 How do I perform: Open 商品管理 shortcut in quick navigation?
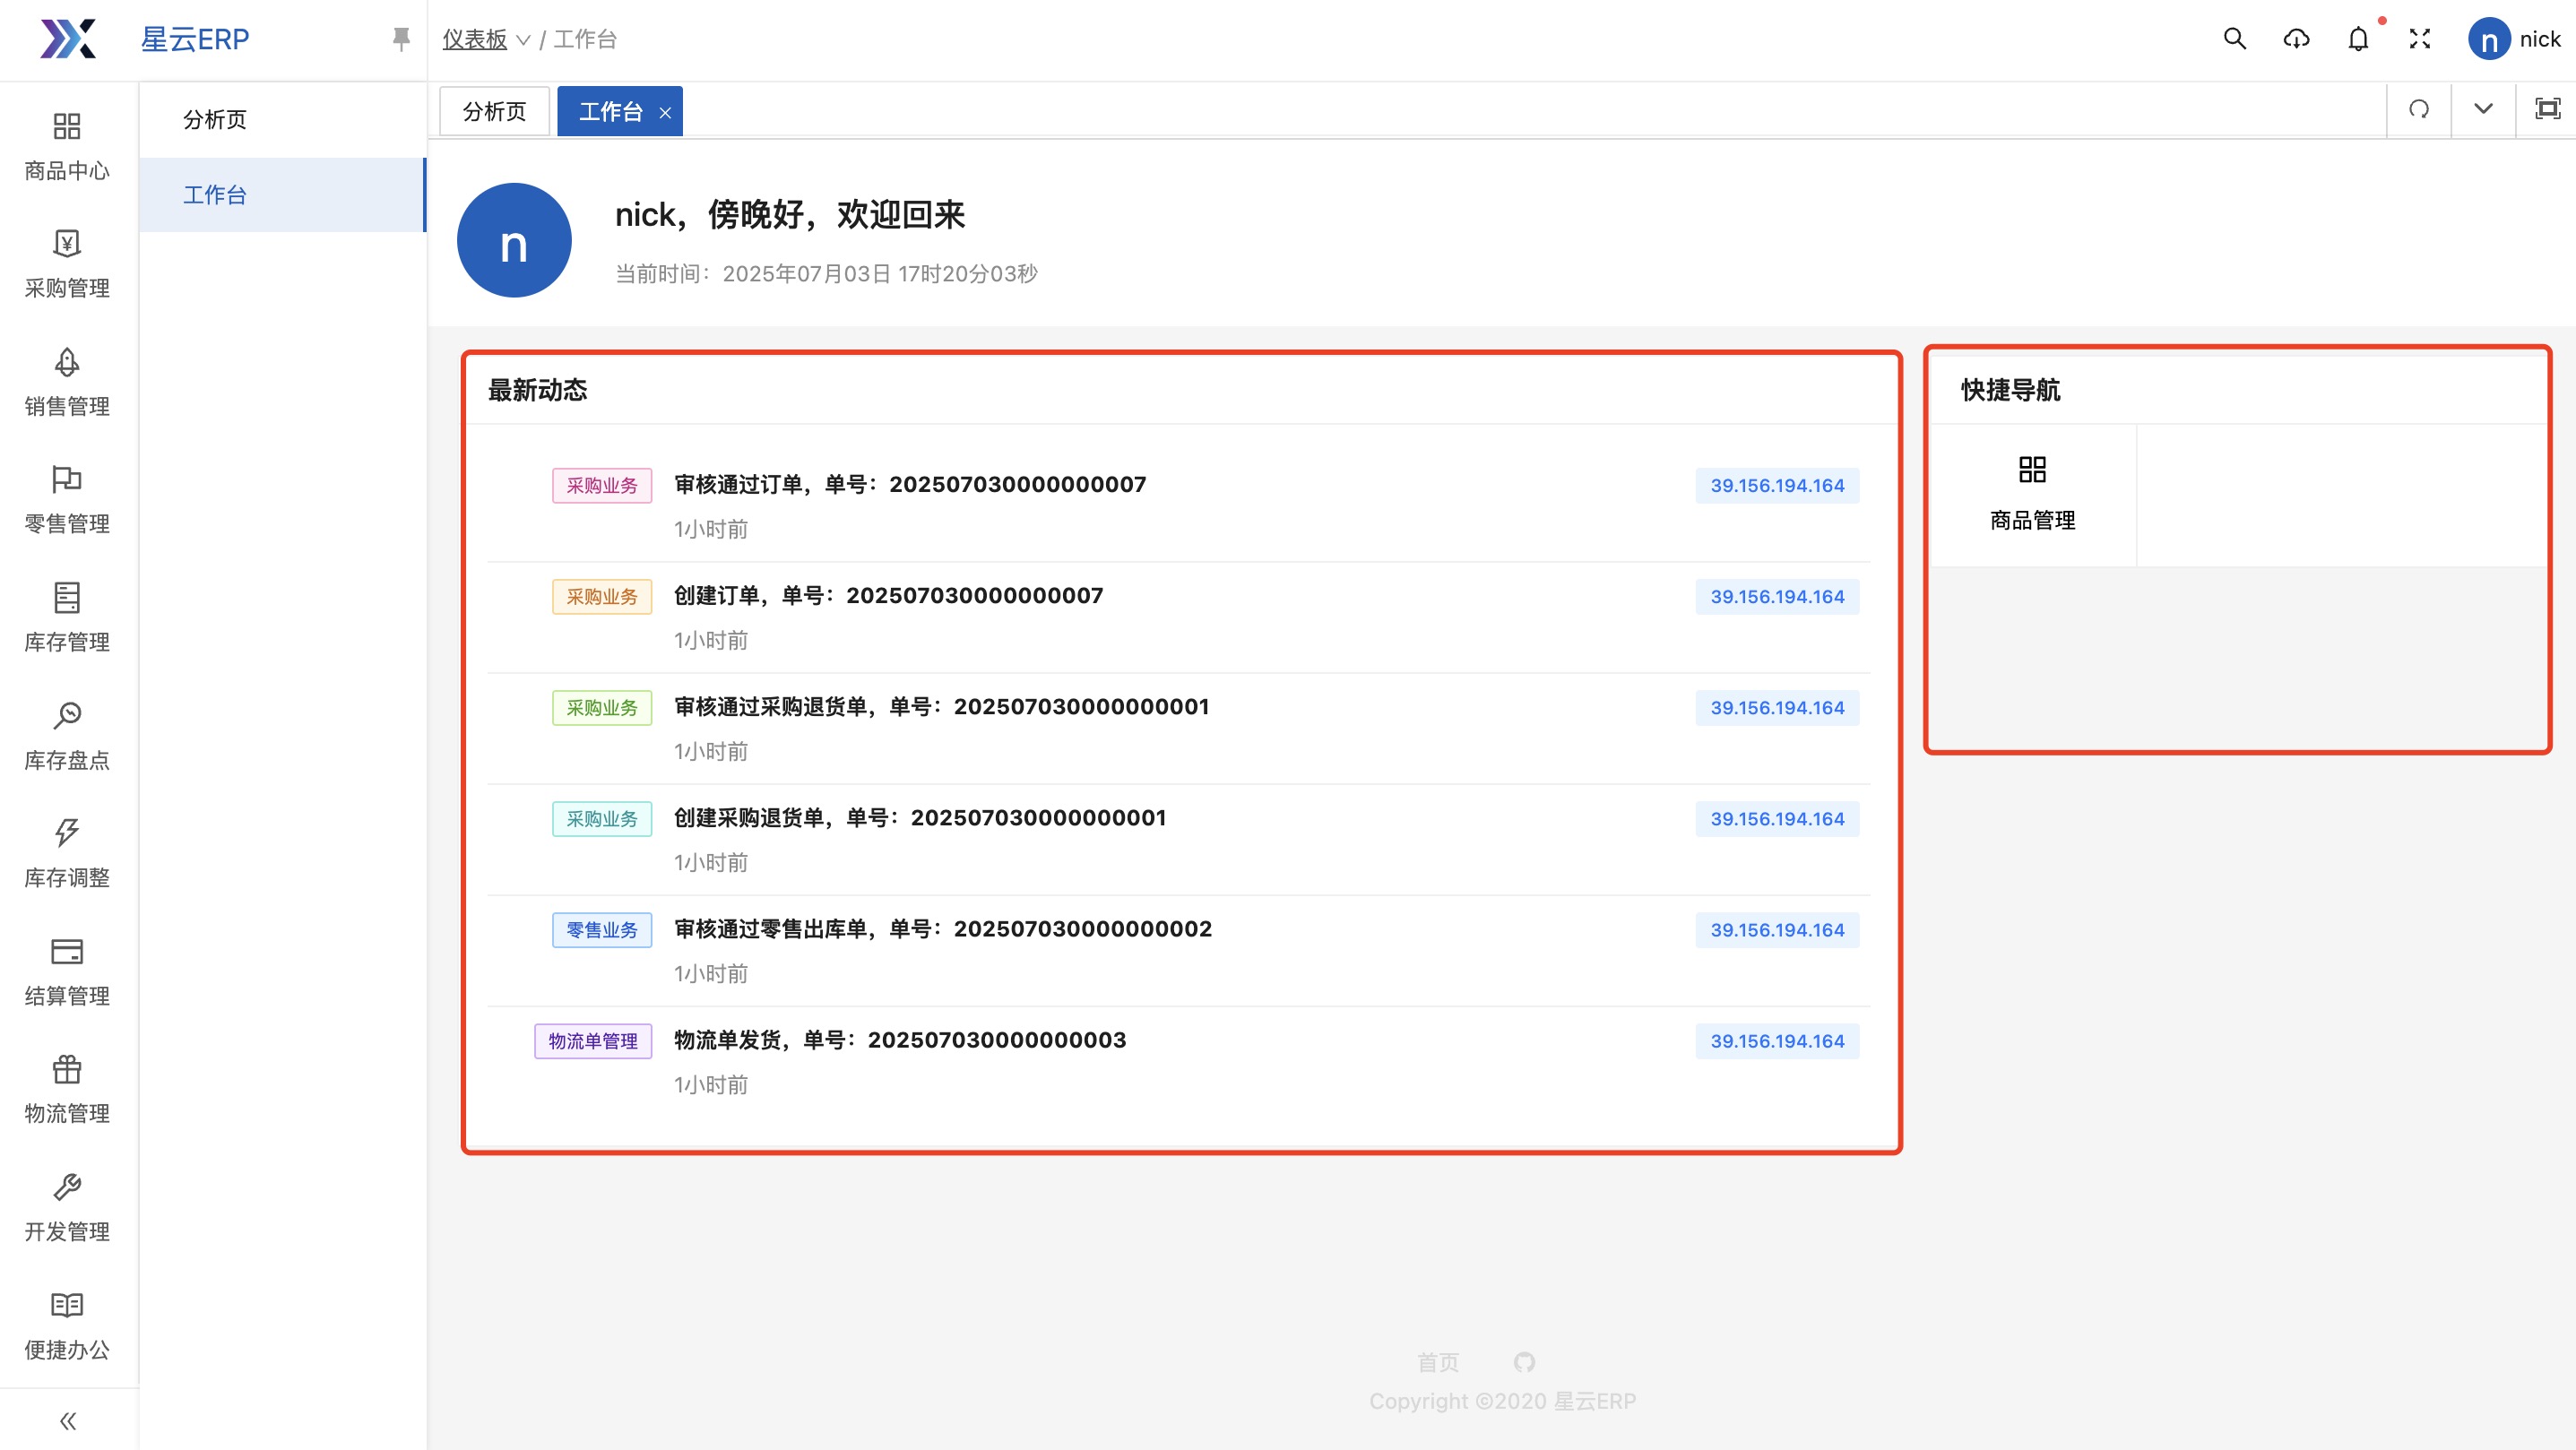[x=2032, y=493]
